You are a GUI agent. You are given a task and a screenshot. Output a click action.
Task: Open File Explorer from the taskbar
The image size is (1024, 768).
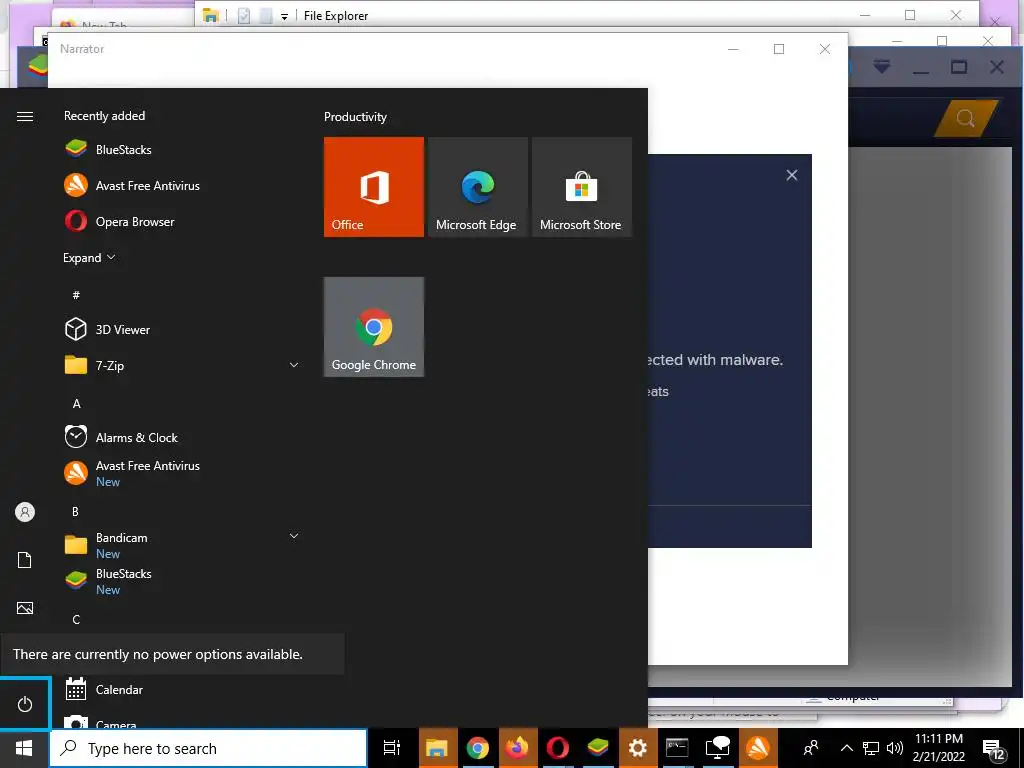(x=437, y=748)
